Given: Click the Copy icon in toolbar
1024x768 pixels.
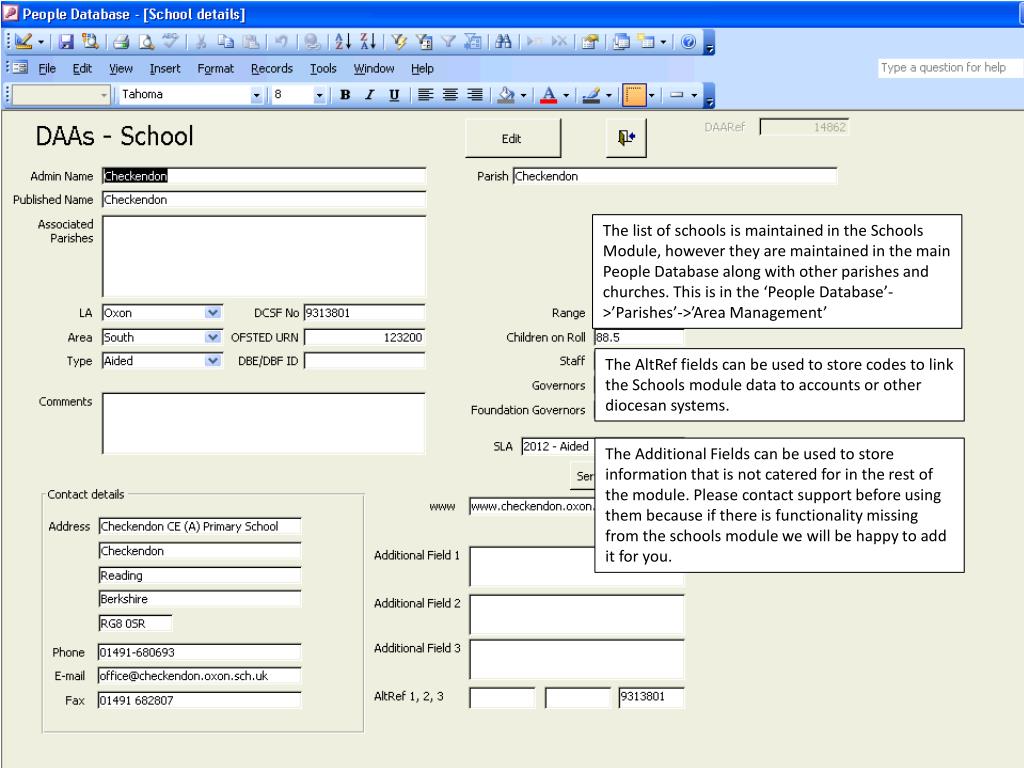Looking at the screenshot, I should (x=225, y=42).
